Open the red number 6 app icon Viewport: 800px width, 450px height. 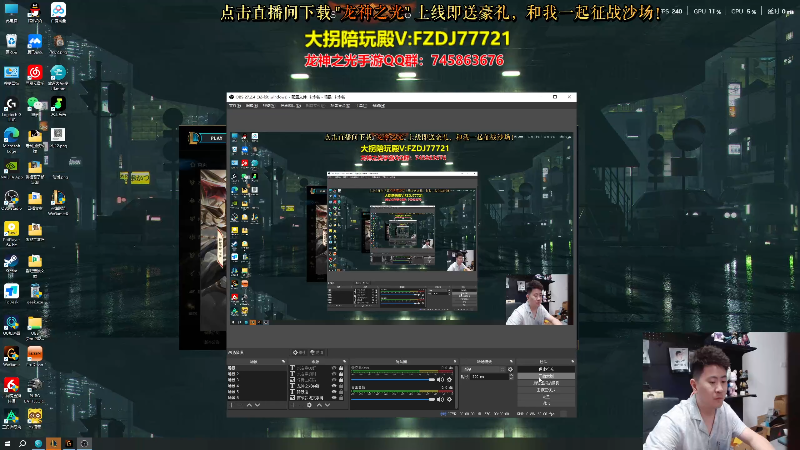tap(11, 388)
